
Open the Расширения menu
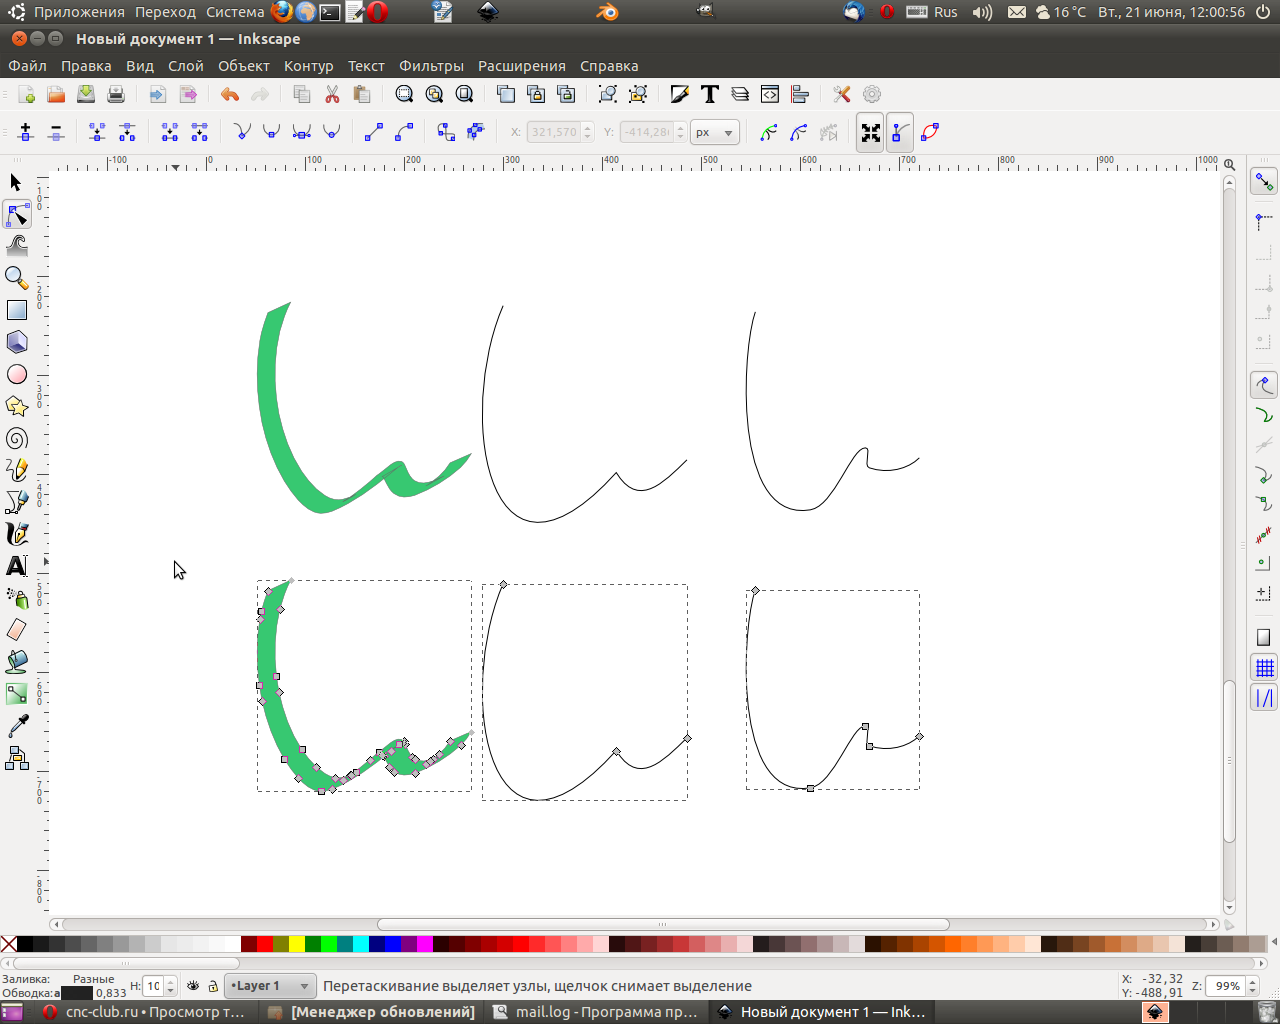(x=522, y=66)
